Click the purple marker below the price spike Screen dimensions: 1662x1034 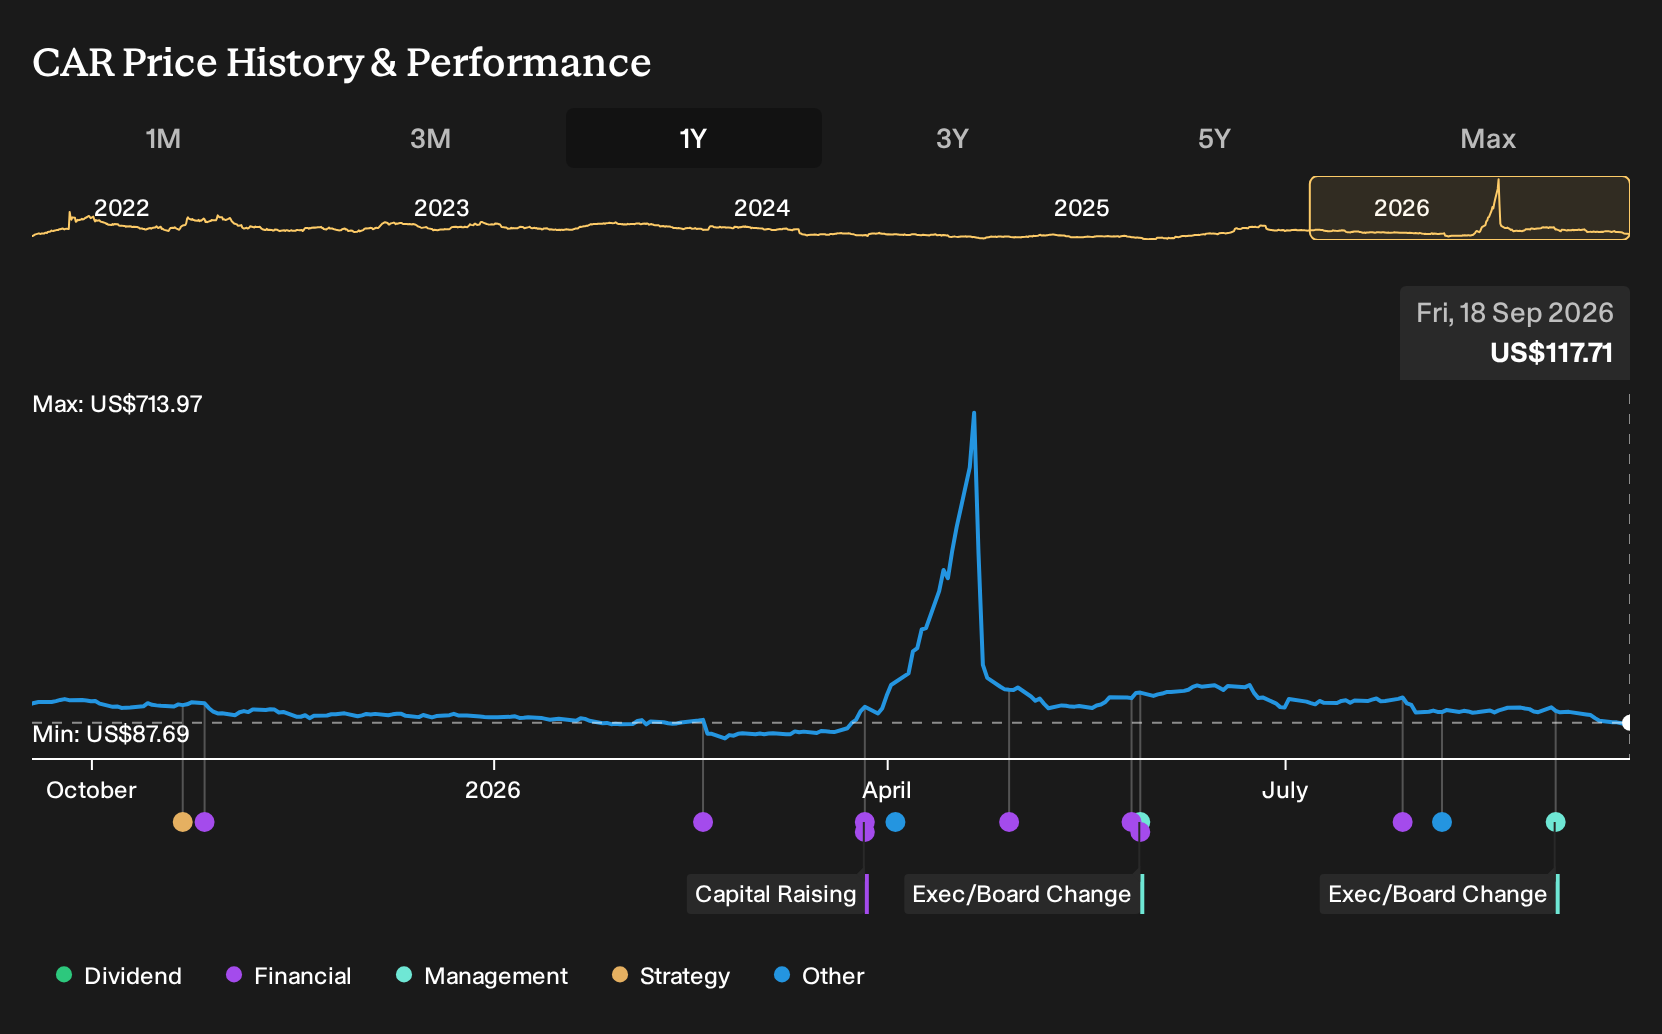1009,822
